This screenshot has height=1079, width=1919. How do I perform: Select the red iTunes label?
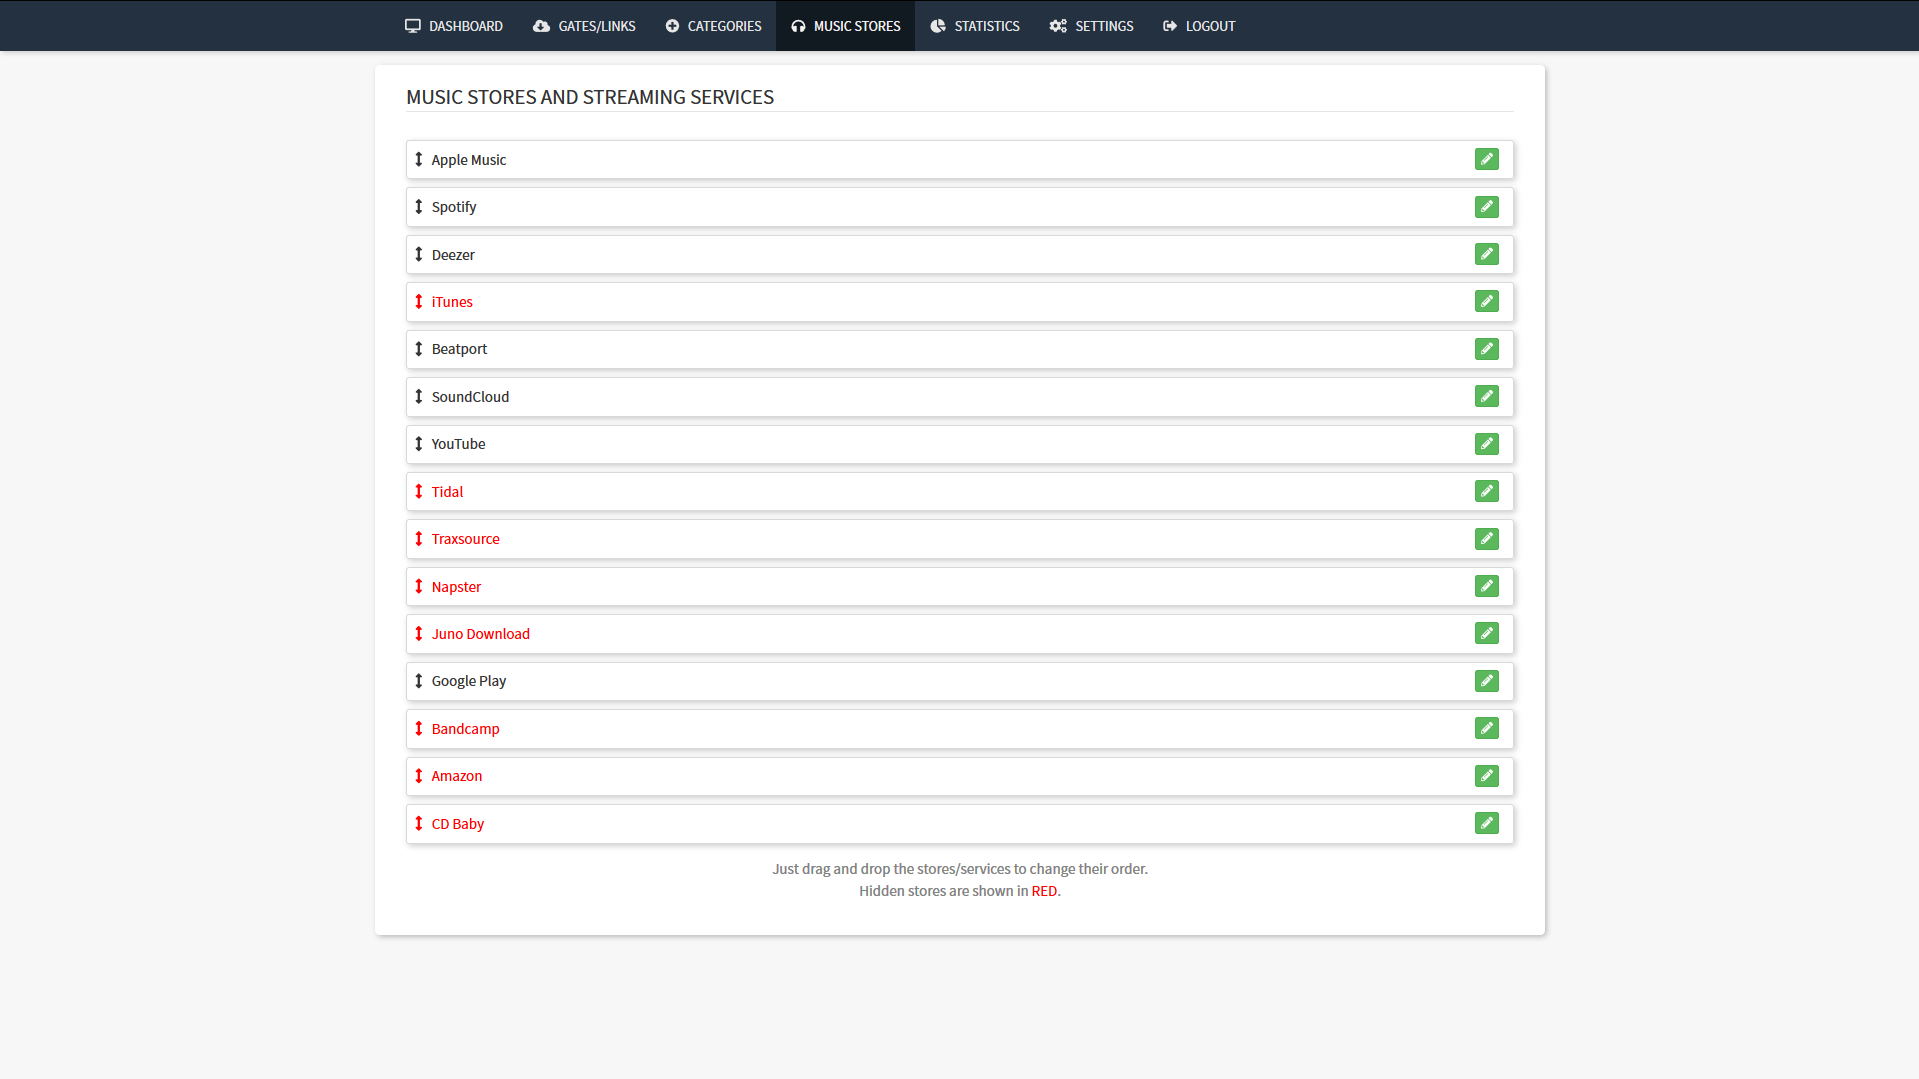tap(452, 302)
